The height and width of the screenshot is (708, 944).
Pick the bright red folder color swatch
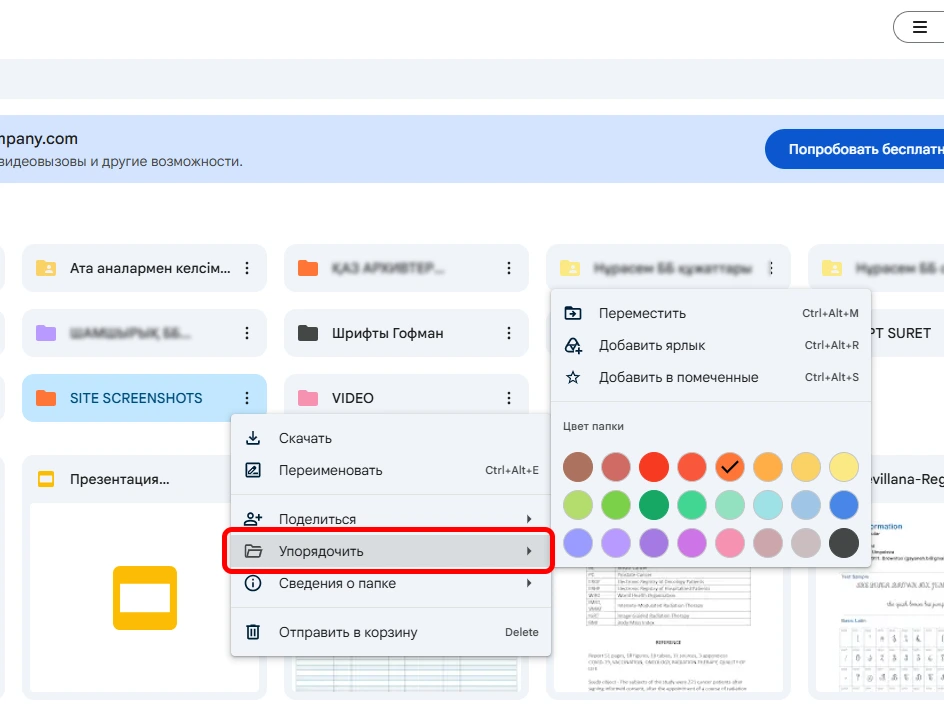pos(654,467)
